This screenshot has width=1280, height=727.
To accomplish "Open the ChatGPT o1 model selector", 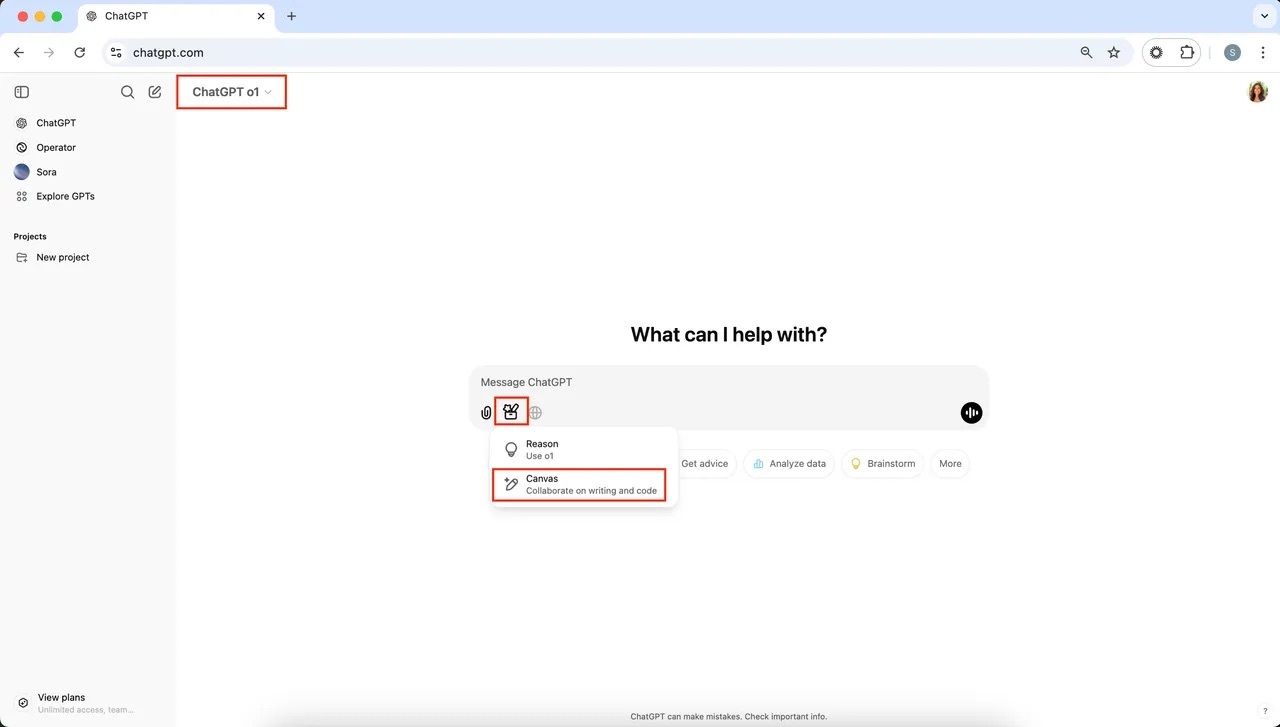I will [x=232, y=92].
